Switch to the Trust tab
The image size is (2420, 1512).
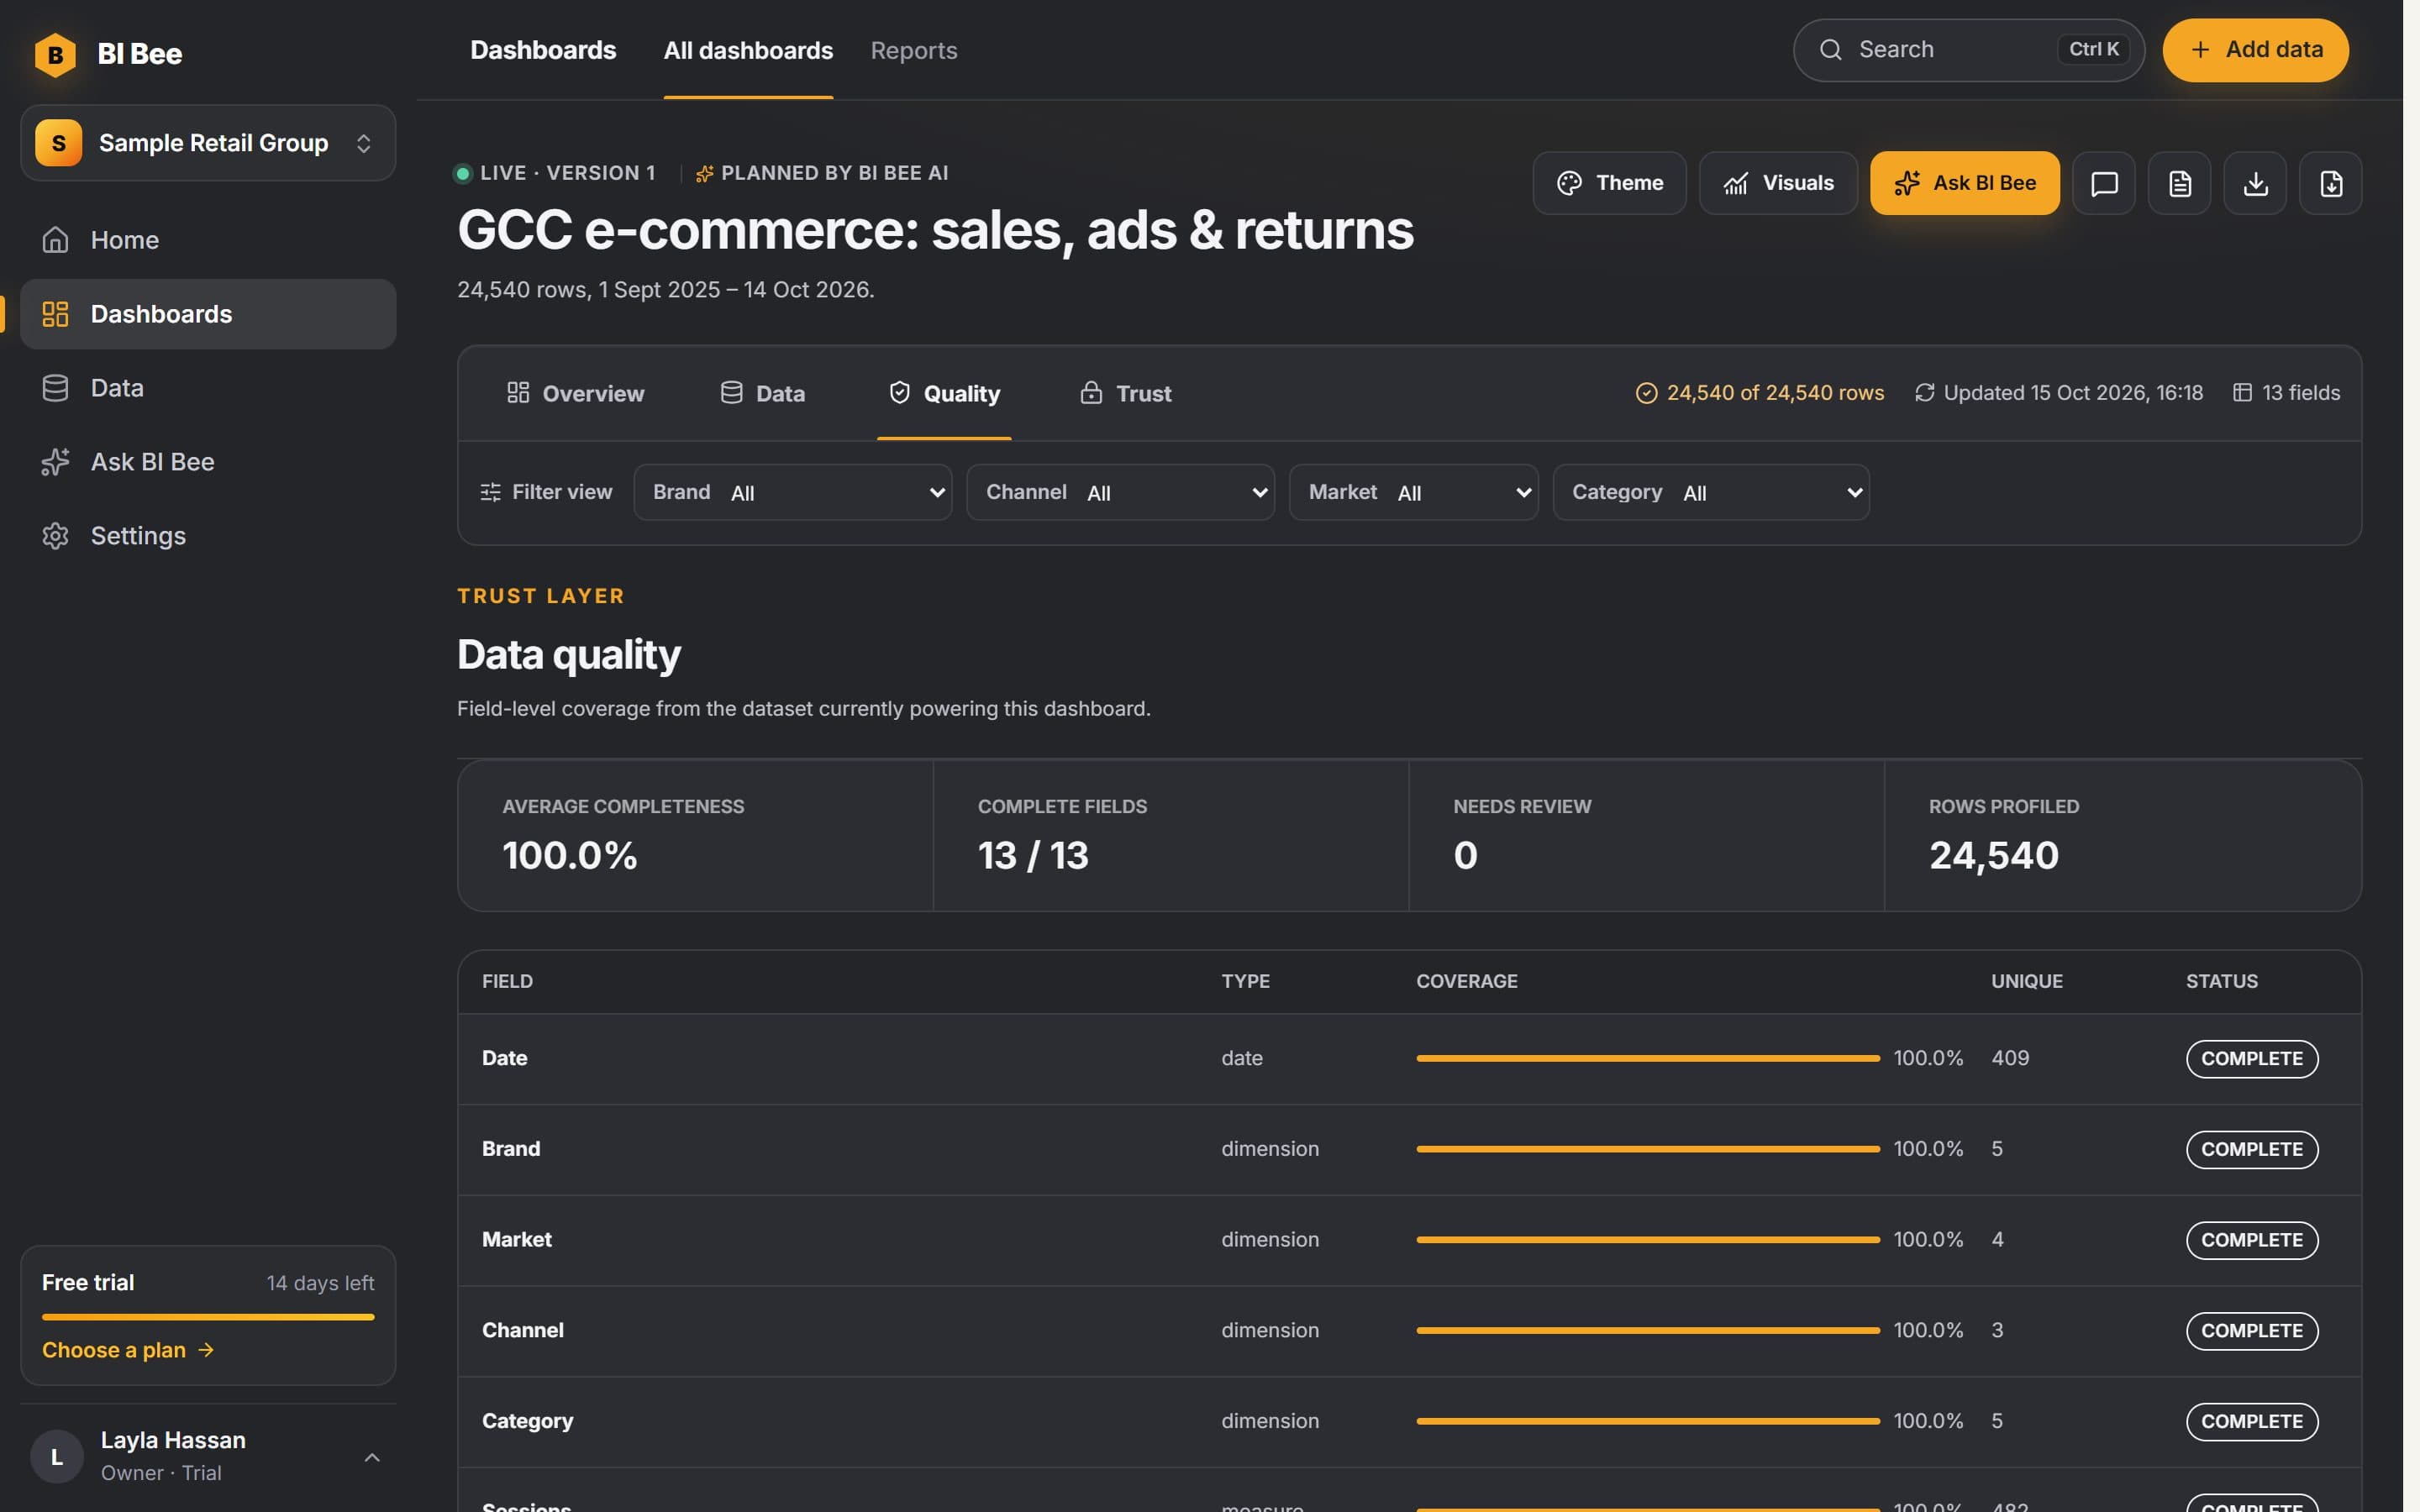(x=1126, y=393)
